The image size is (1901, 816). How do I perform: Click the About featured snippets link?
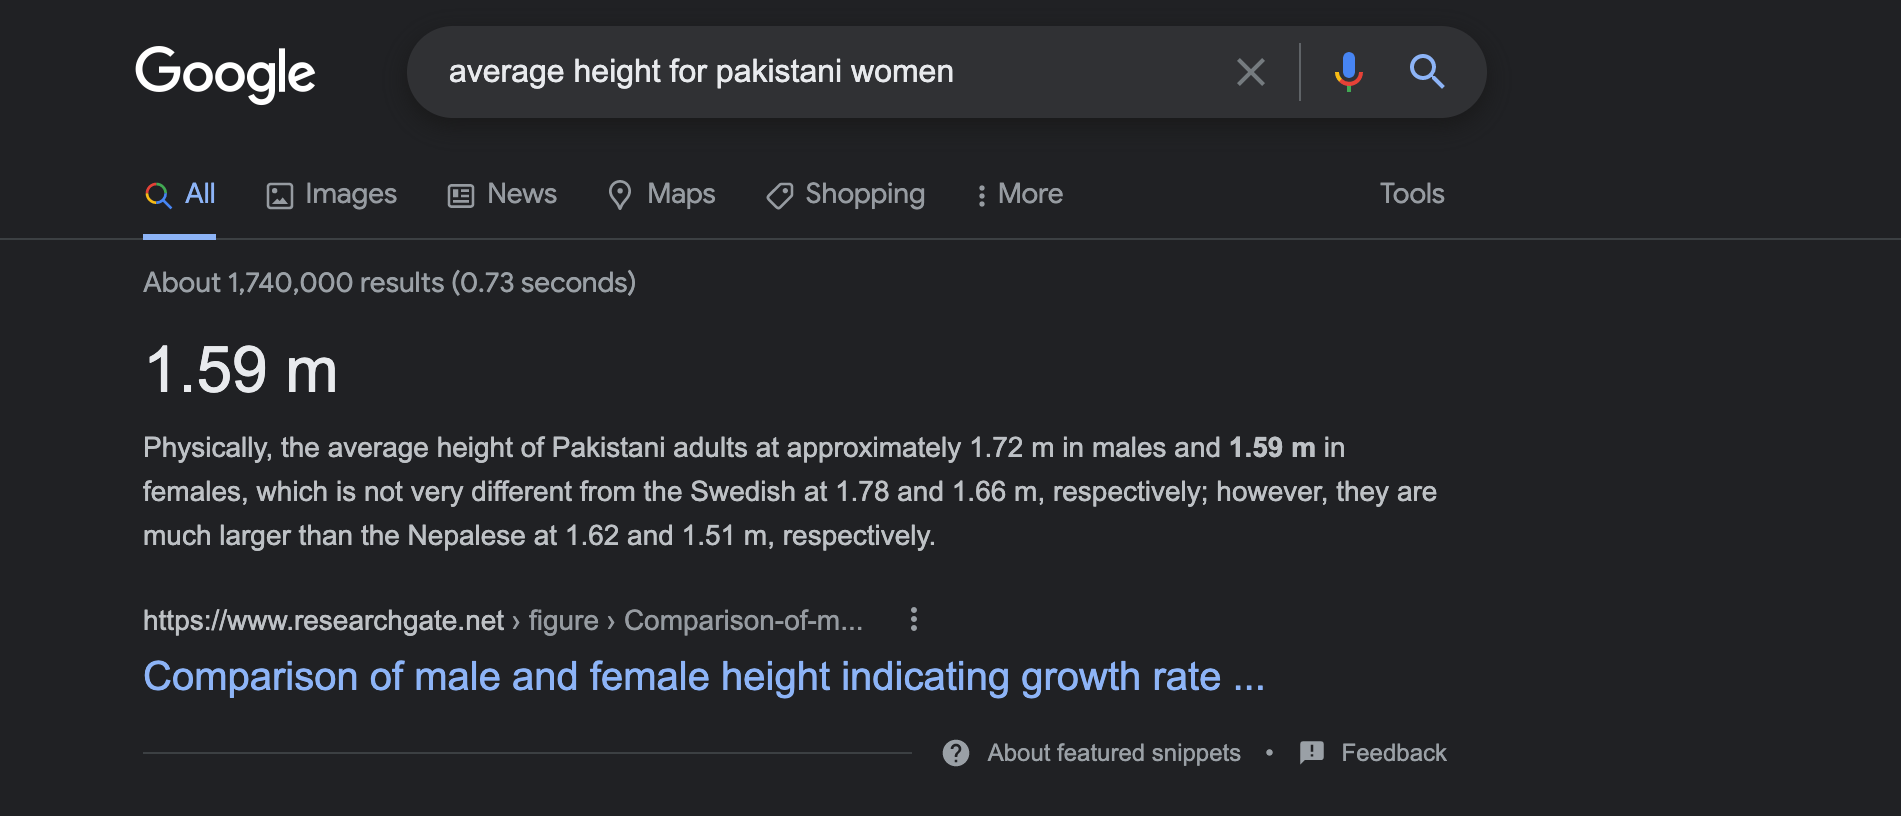[x=1114, y=753]
